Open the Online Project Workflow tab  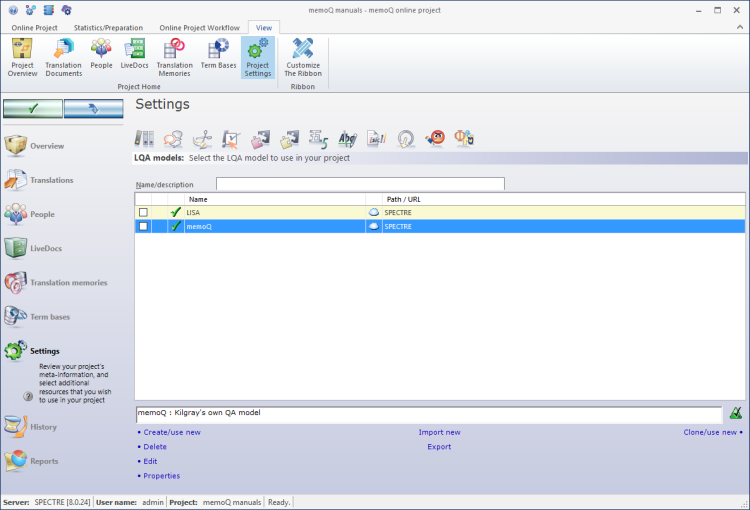[x=200, y=27]
